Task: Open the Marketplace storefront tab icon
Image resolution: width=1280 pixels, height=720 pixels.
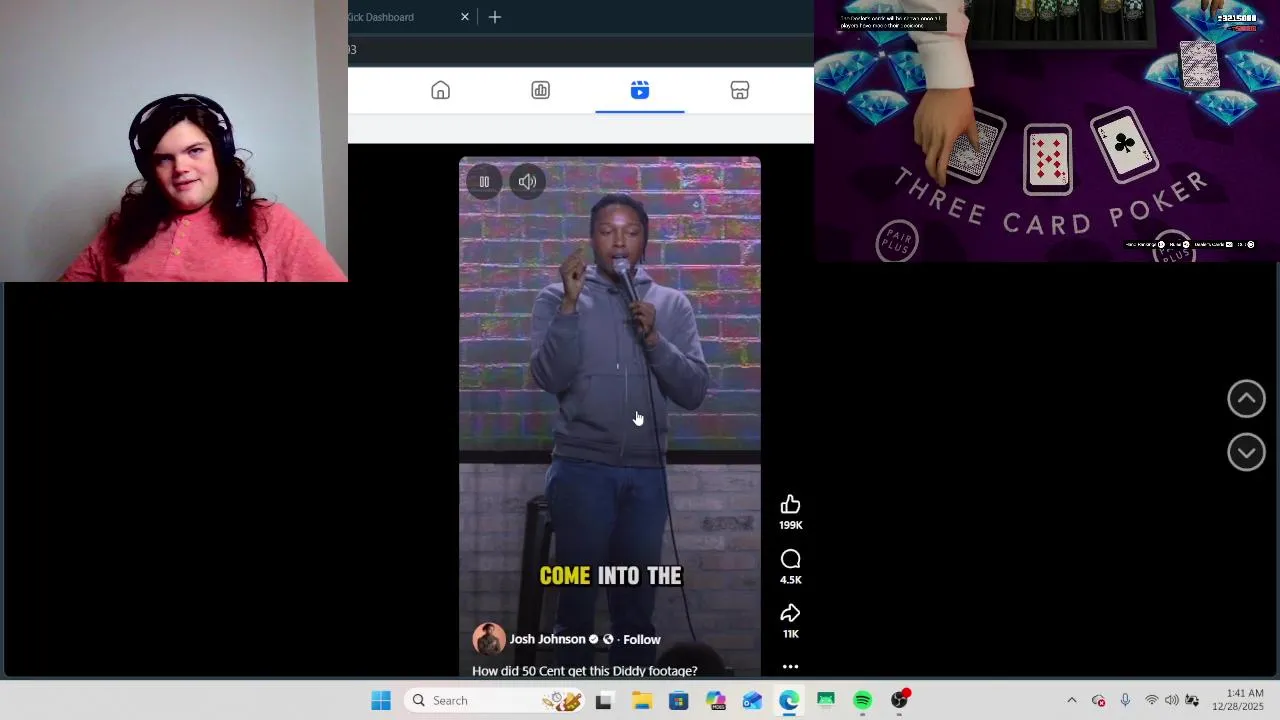Action: point(740,91)
